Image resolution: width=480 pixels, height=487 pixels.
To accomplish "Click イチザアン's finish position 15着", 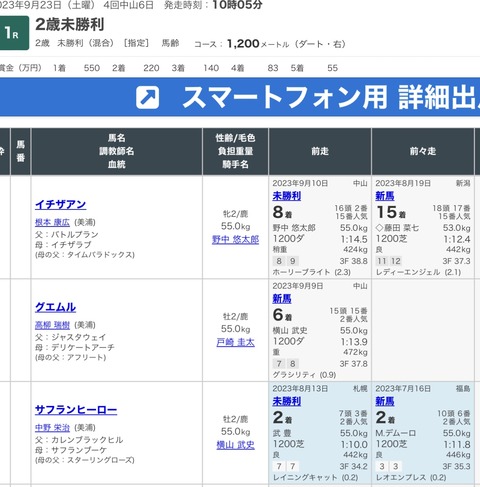I will tap(391, 212).
